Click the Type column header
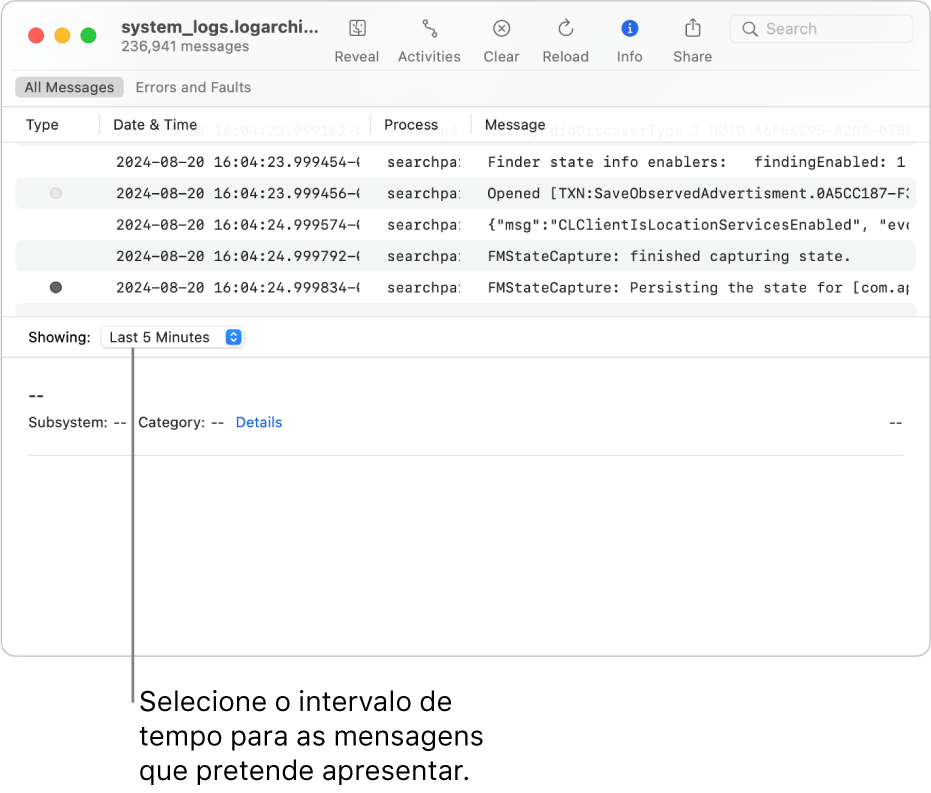This screenshot has width=931, height=793. tap(42, 125)
